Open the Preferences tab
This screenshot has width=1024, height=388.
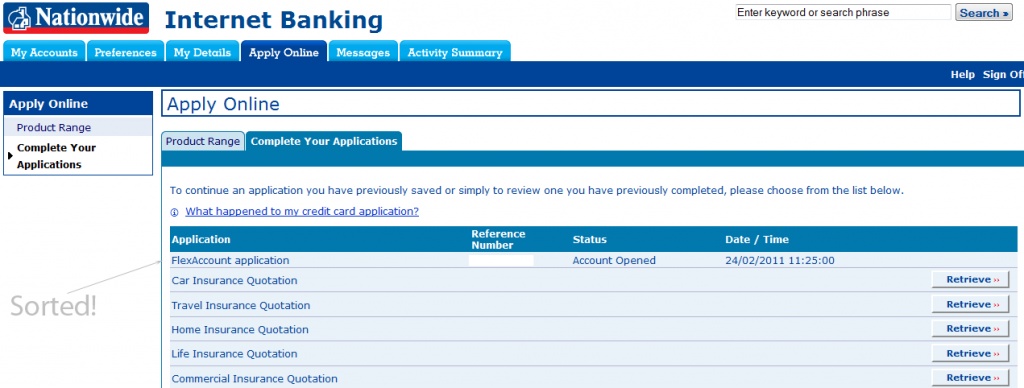125,52
